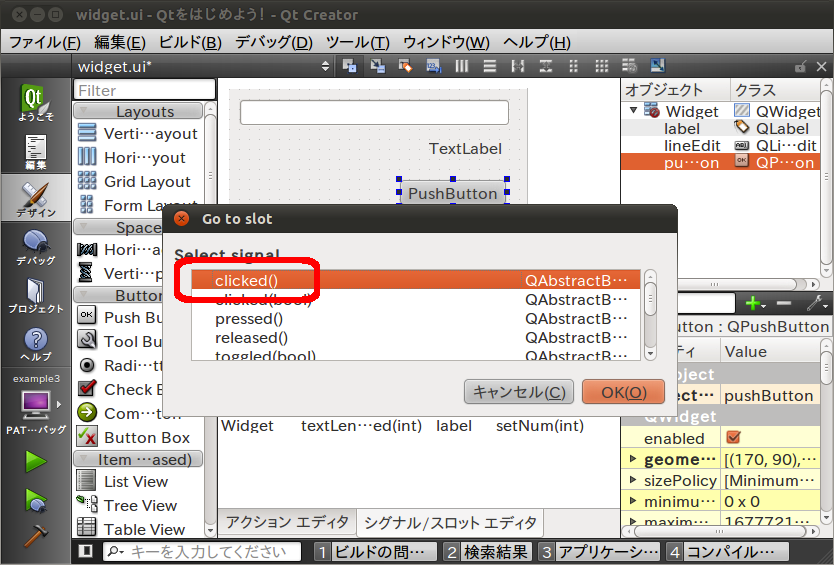Expand the geometry property row
This screenshot has height=565, width=834.
[x=631, y=460]
